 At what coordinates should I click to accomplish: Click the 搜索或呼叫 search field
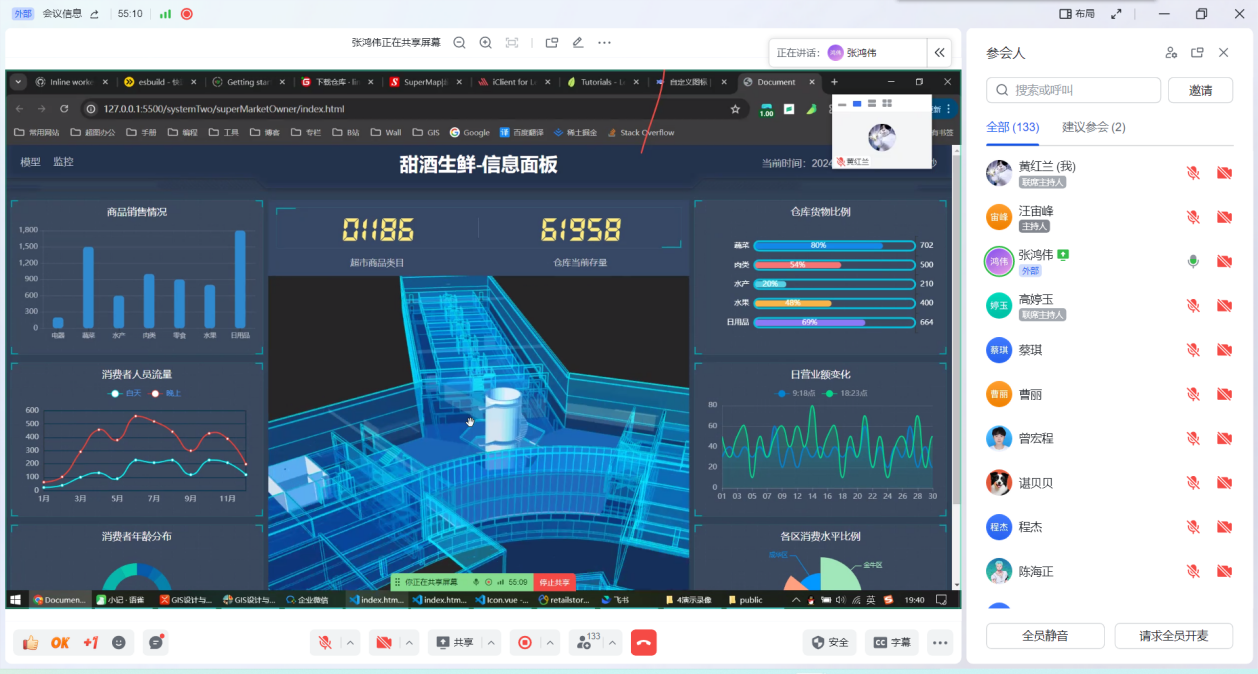(1073, 90)
